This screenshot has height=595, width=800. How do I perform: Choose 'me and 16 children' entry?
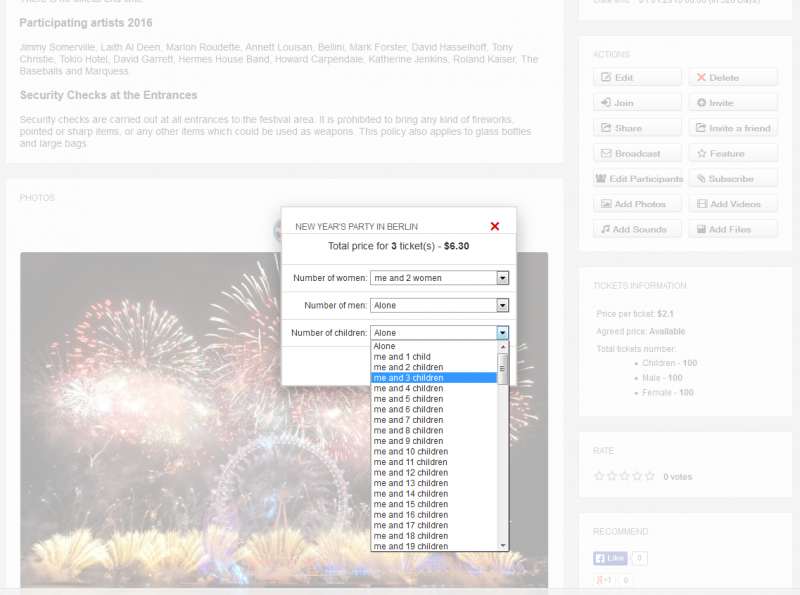click(x=434, y=515)
